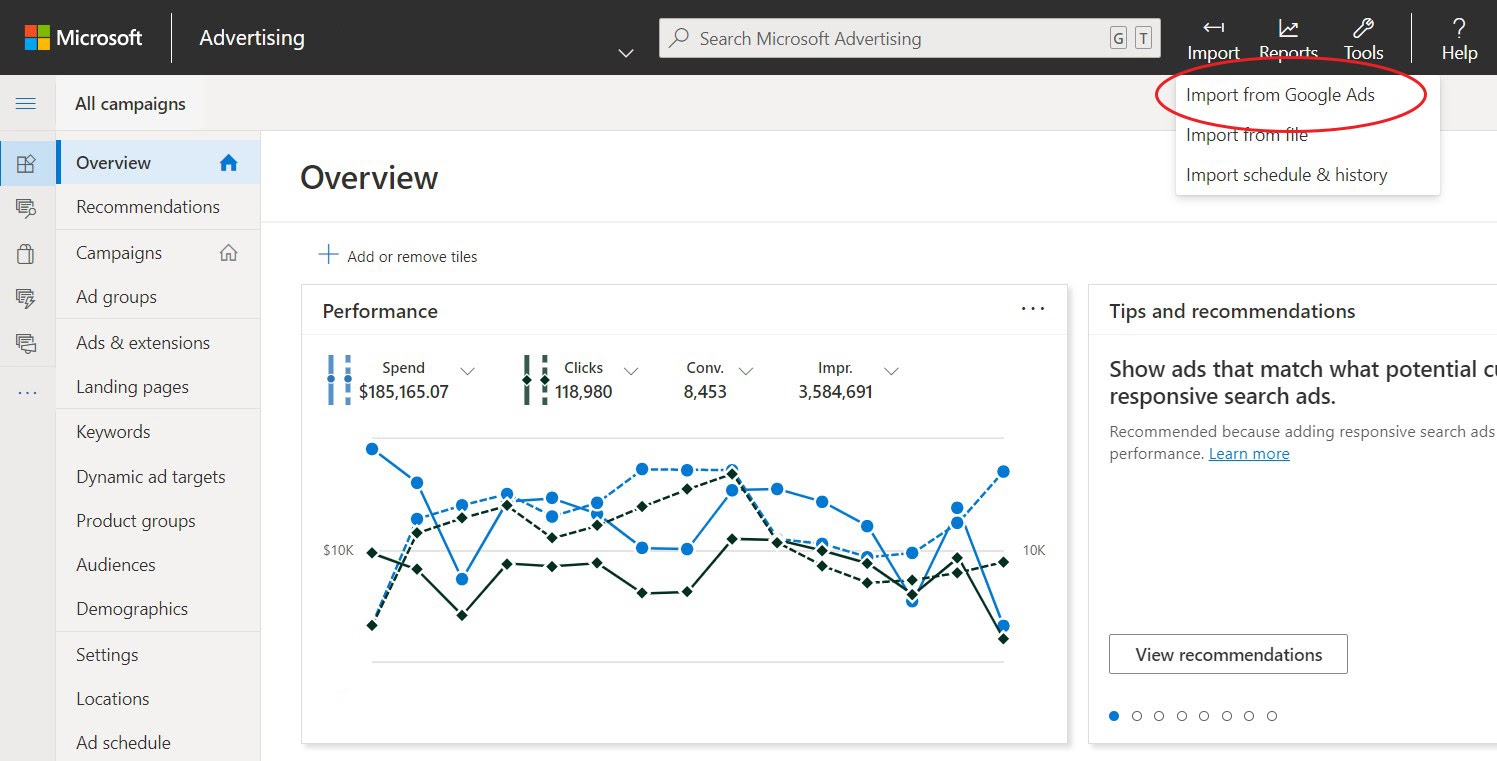This screenshot has width=1497, height=761.
Task: Select fifth carousel dot in Tips tile
Action: [x=1204, y=716]
